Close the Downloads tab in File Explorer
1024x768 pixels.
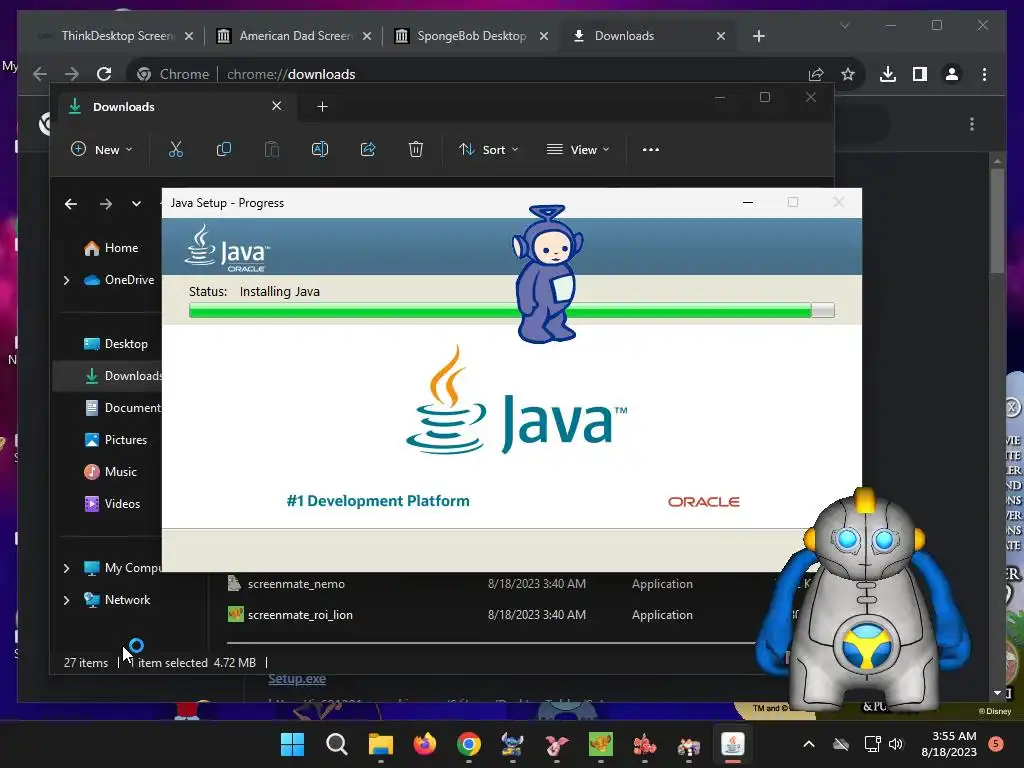(x=277, y=106)
